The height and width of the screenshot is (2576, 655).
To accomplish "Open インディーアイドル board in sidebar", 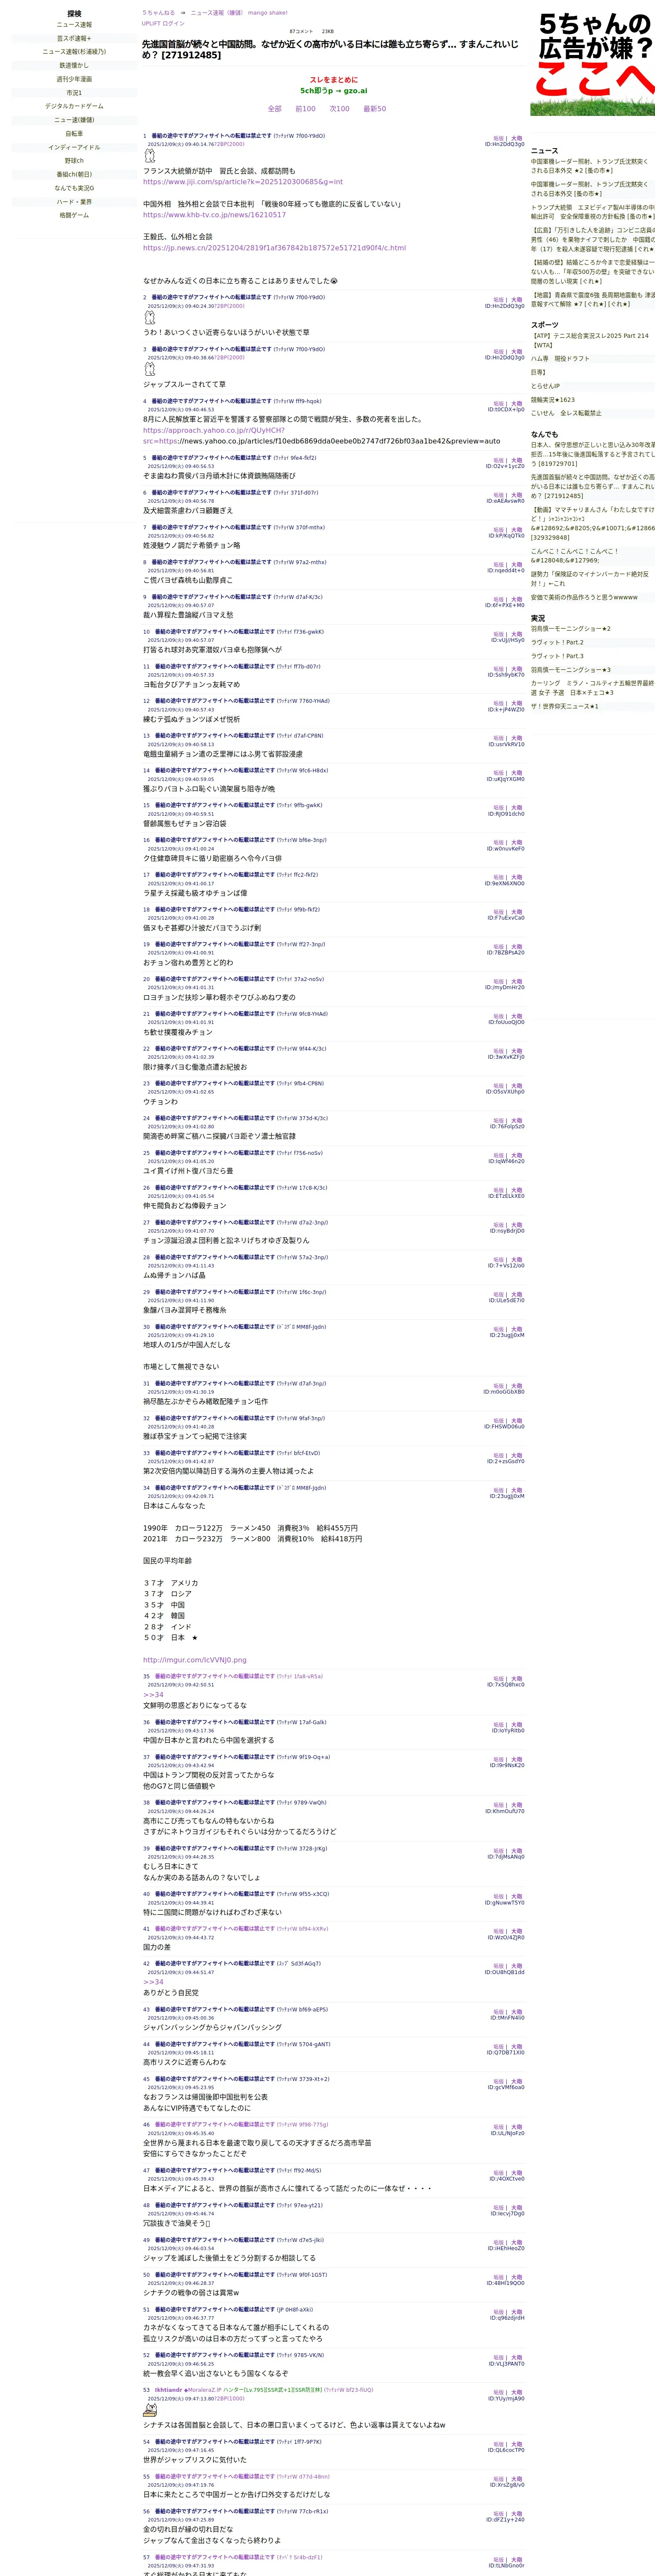I will tap(74, 147).
